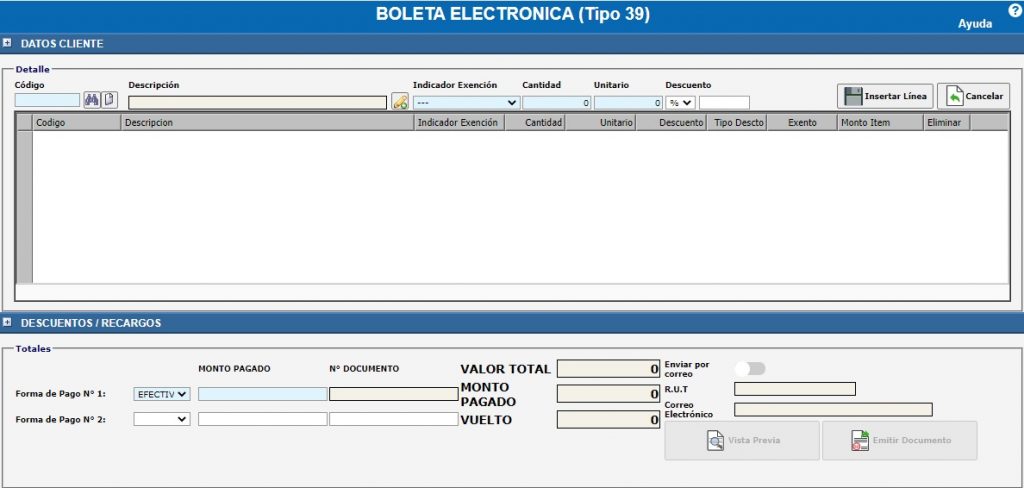Click the undo arrow icon on Cancelar
Image resolution: width=1024 pixels, height=488 pixels.
coord(953,97)
